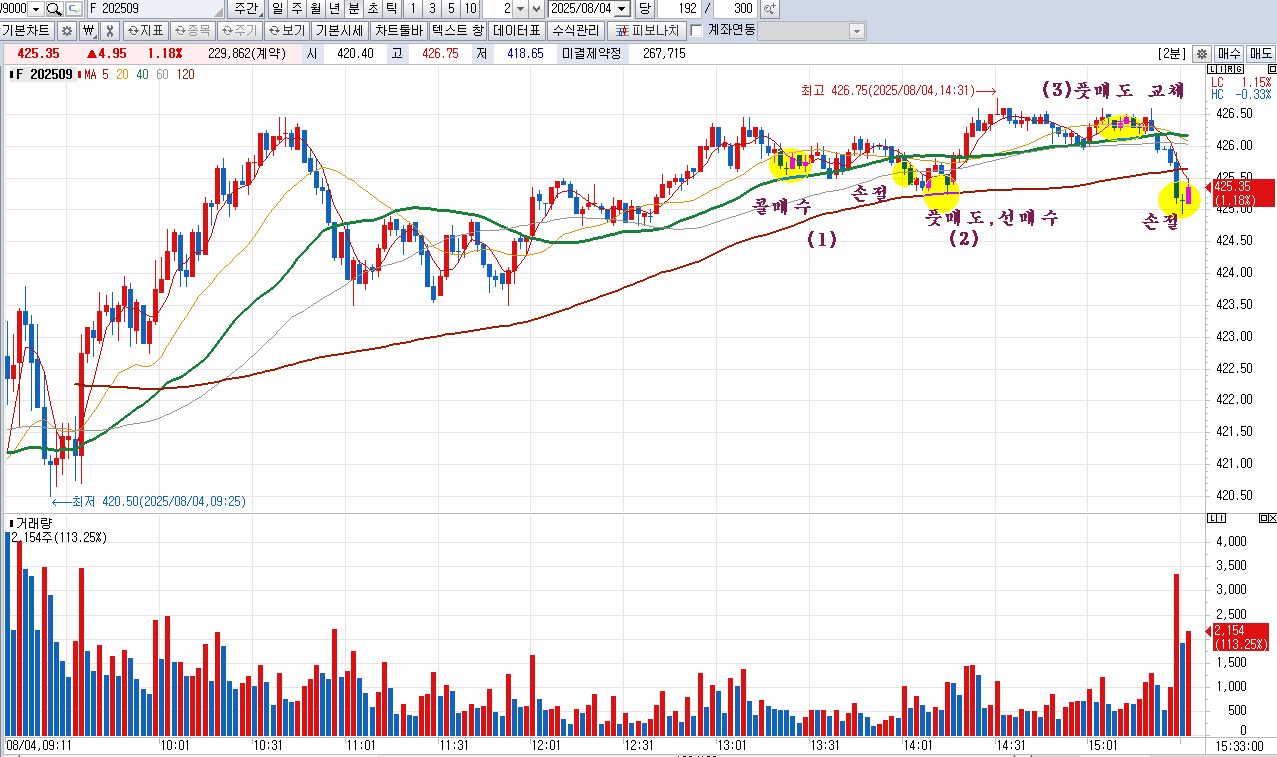Image resolution: width=1277 pixels, height=757 pixels.
Task: Click the 기본시세 button
Action: click(340, 31)
